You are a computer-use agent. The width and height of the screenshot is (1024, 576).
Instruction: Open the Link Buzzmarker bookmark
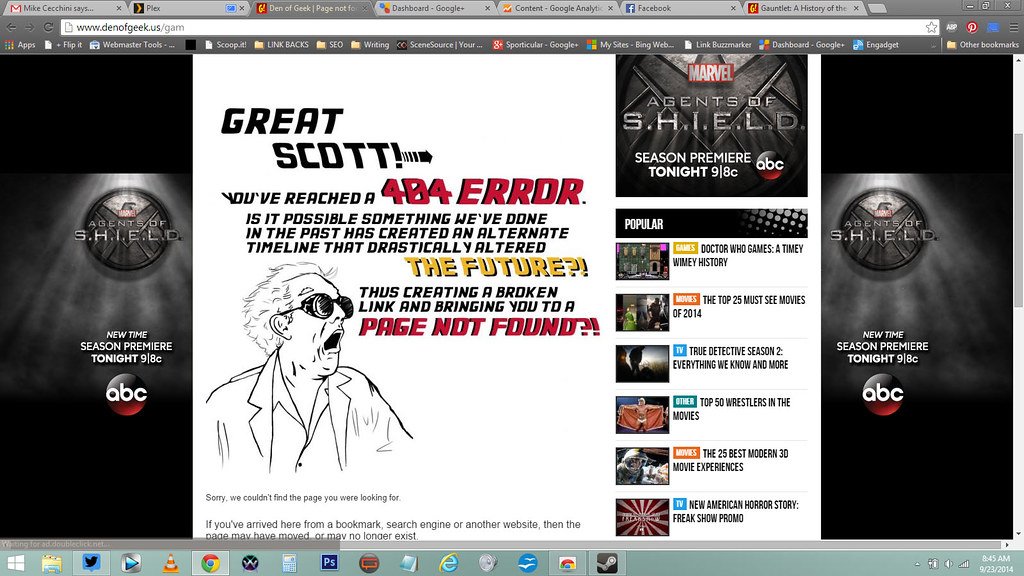[x=718, y=45]
